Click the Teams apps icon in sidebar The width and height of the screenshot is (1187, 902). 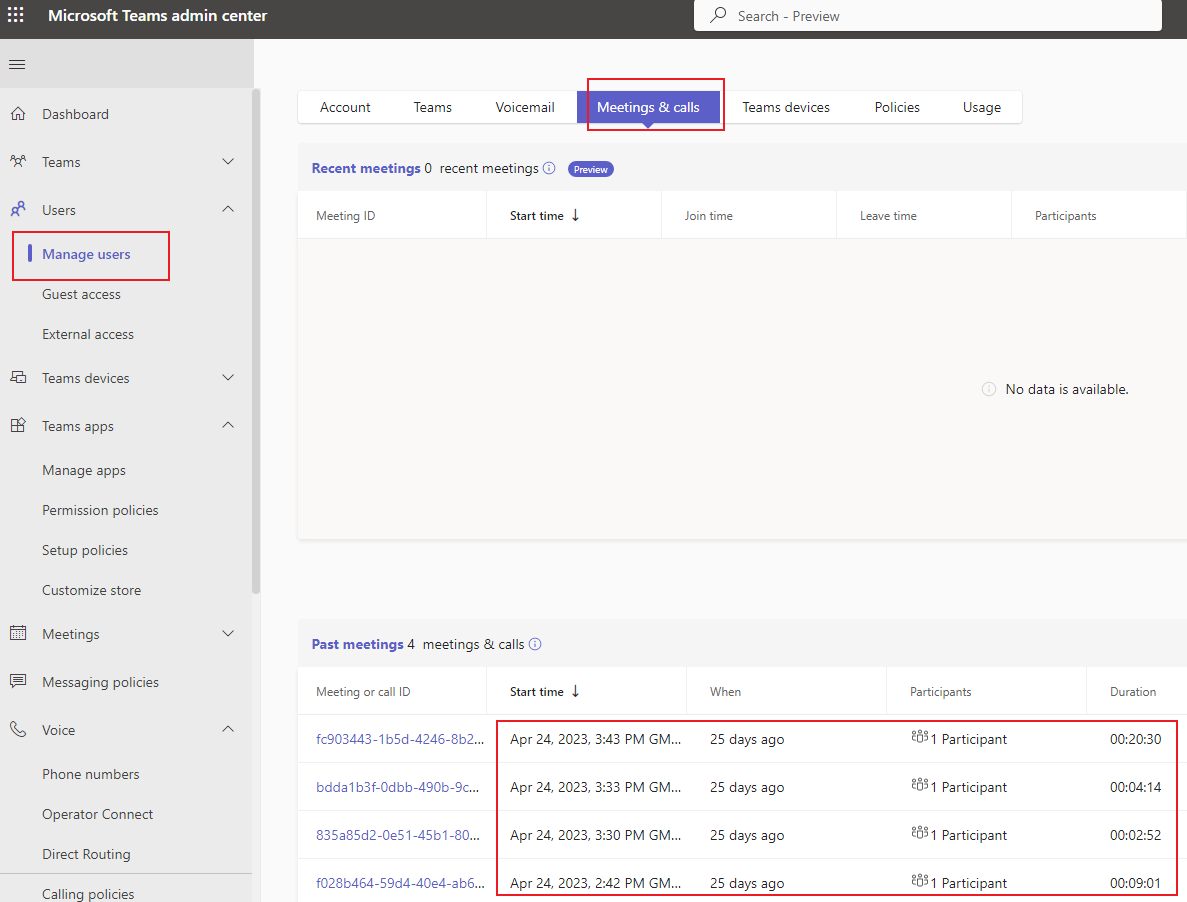click(18, 425)
